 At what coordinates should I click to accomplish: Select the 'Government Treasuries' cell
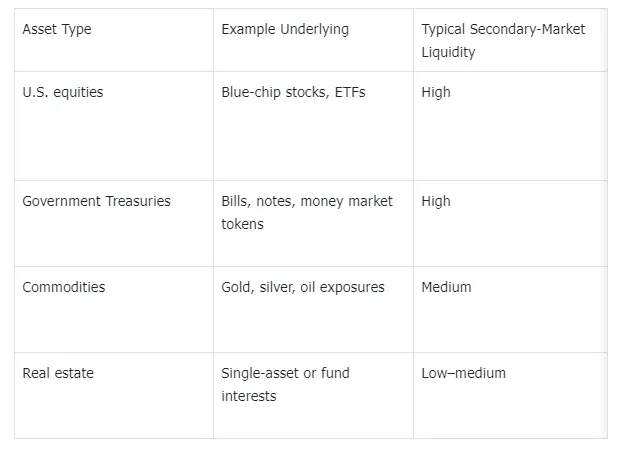pyautogui.click(x=96, y=201)
